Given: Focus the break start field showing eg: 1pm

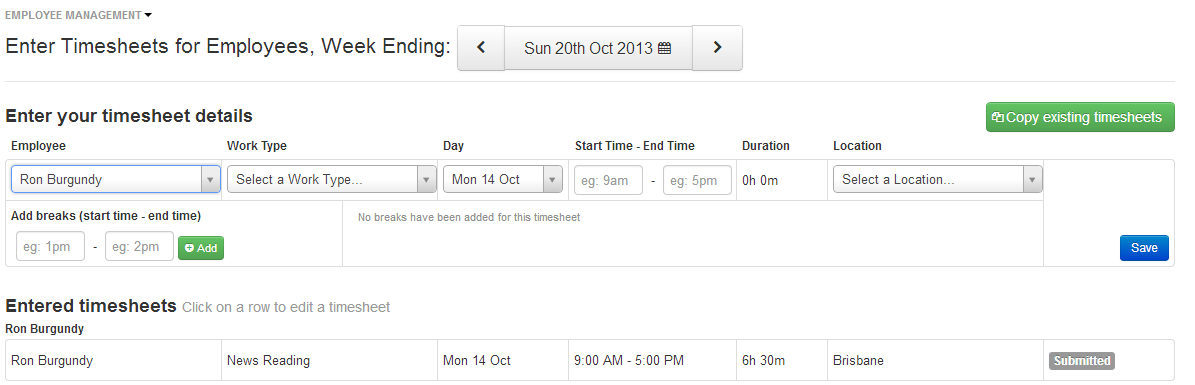Looking at the screenshot, I should (x=50, y=246).
